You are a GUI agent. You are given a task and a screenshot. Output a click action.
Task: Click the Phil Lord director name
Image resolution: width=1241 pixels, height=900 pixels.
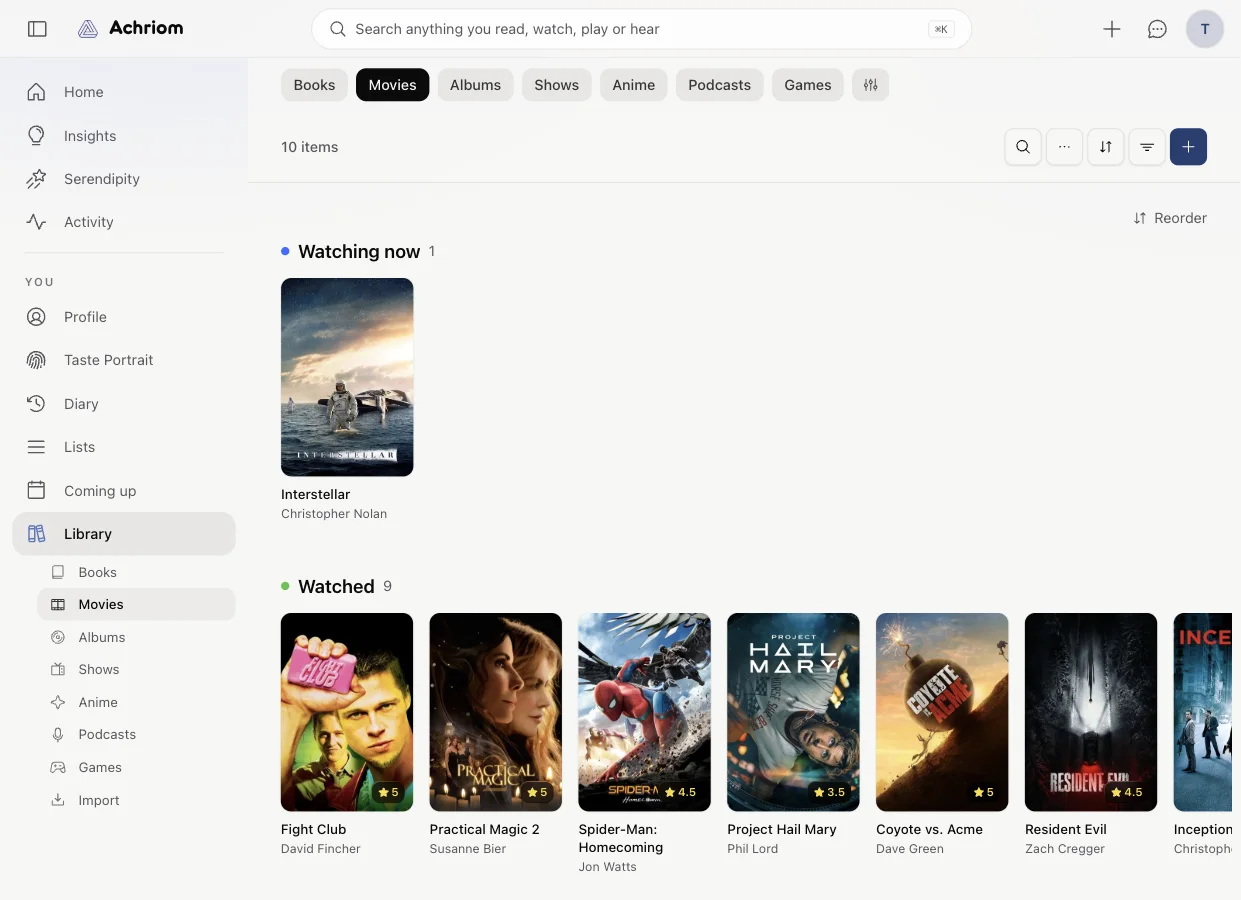tap(752, 849)
